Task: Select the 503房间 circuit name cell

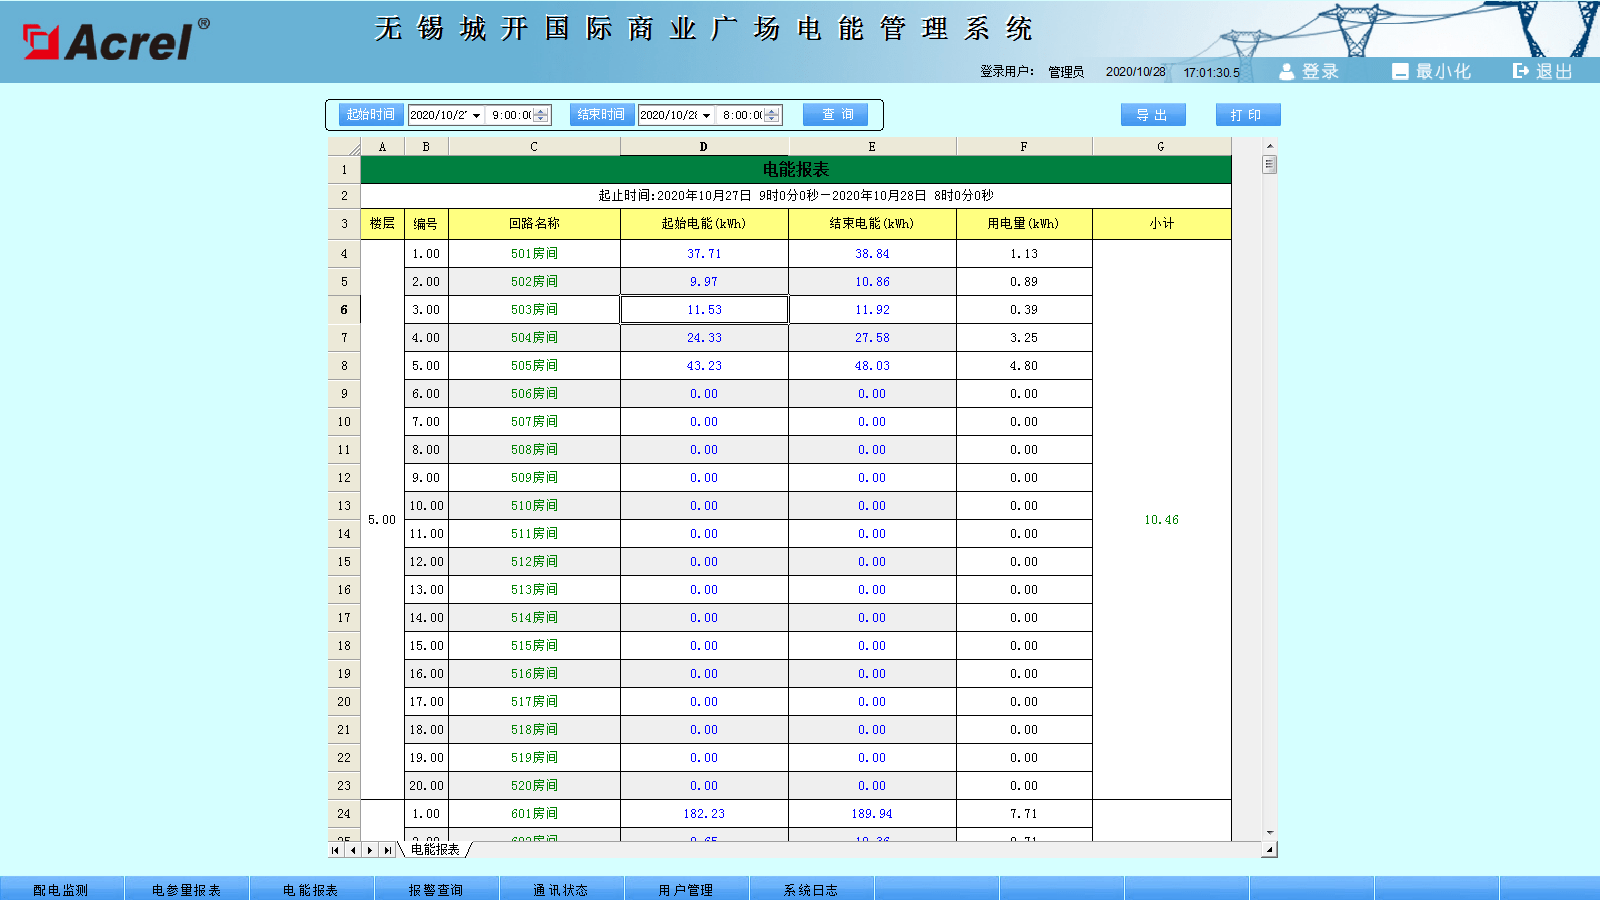Action: click(535, 309)
